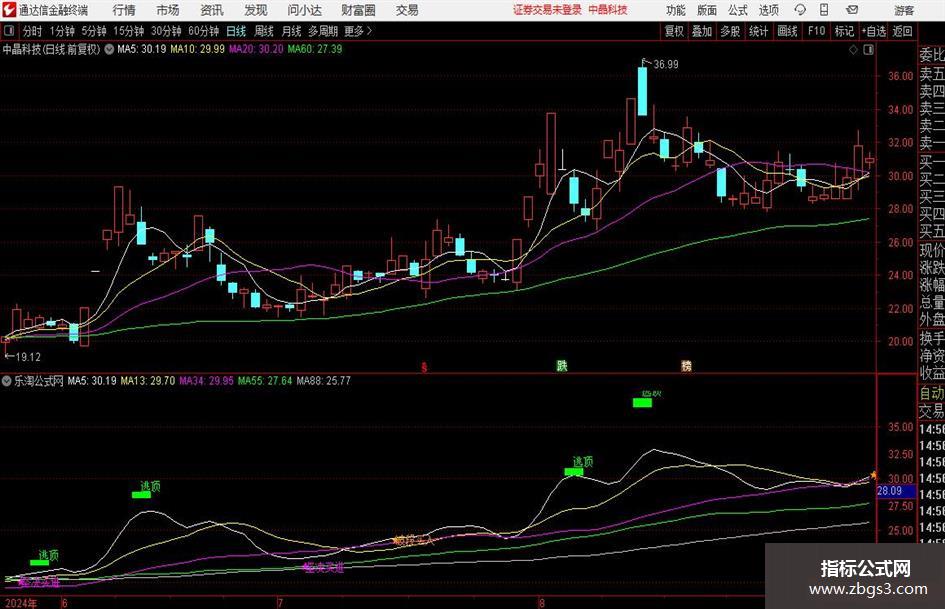Click the 游客 user label
This screenshot has height=609, width=945.
(903, 10)
